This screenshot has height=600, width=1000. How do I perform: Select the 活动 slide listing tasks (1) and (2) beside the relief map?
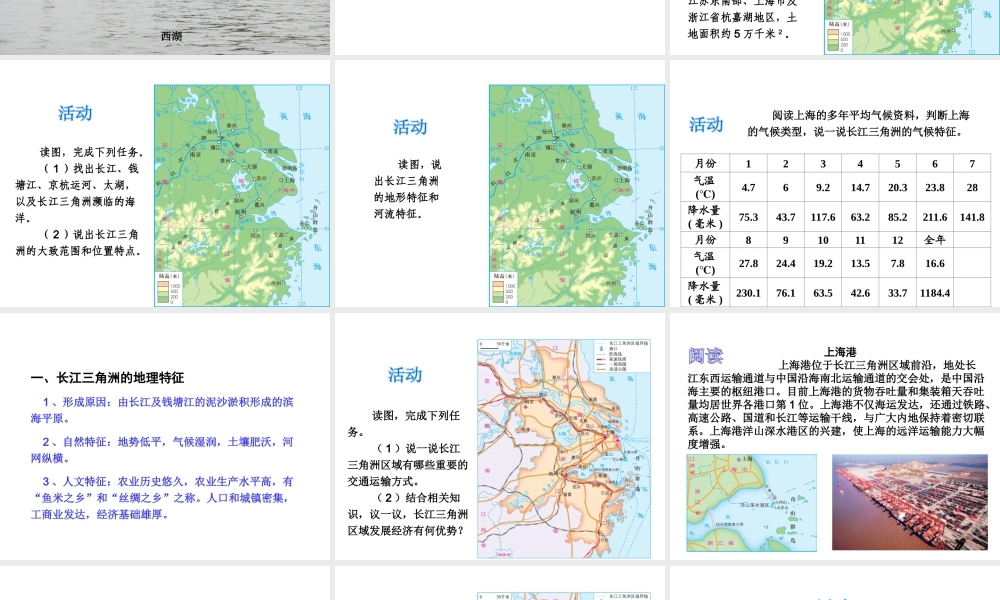165,184
